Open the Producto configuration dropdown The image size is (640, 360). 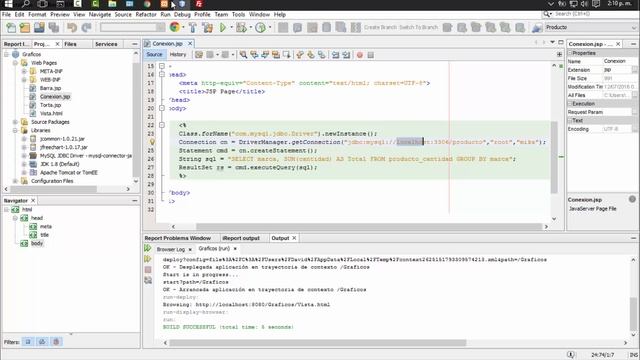coord(591,27)
